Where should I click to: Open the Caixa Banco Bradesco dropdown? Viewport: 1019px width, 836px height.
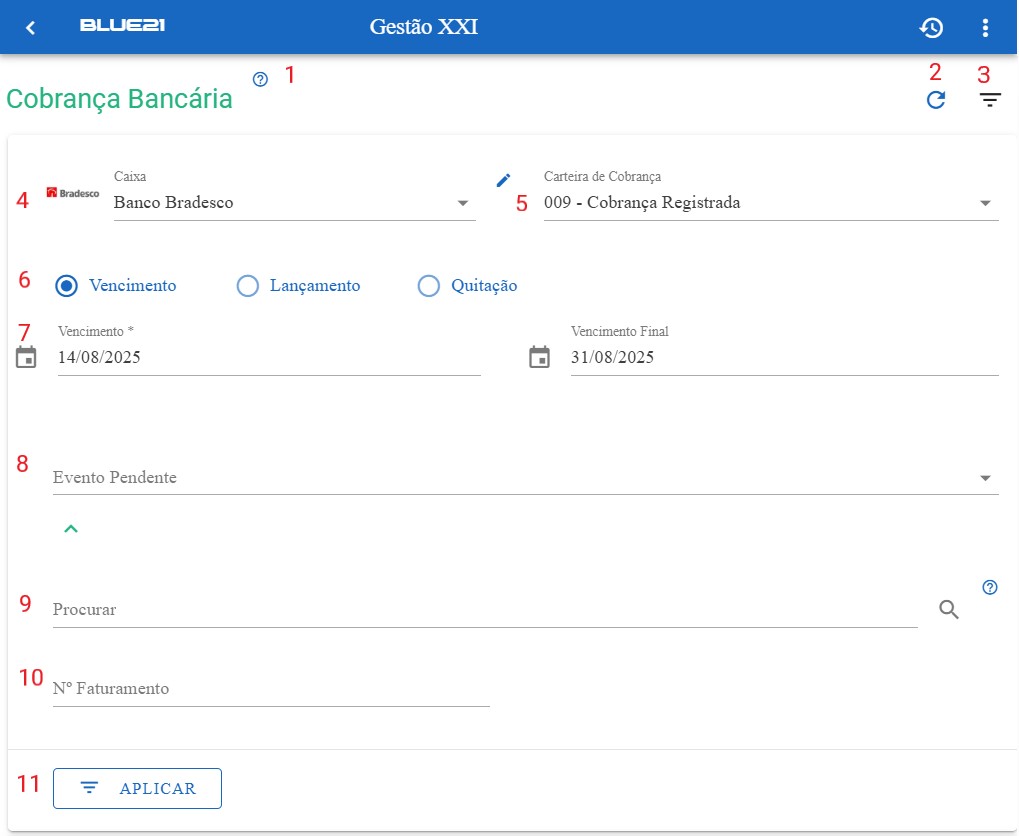(294, 203)
